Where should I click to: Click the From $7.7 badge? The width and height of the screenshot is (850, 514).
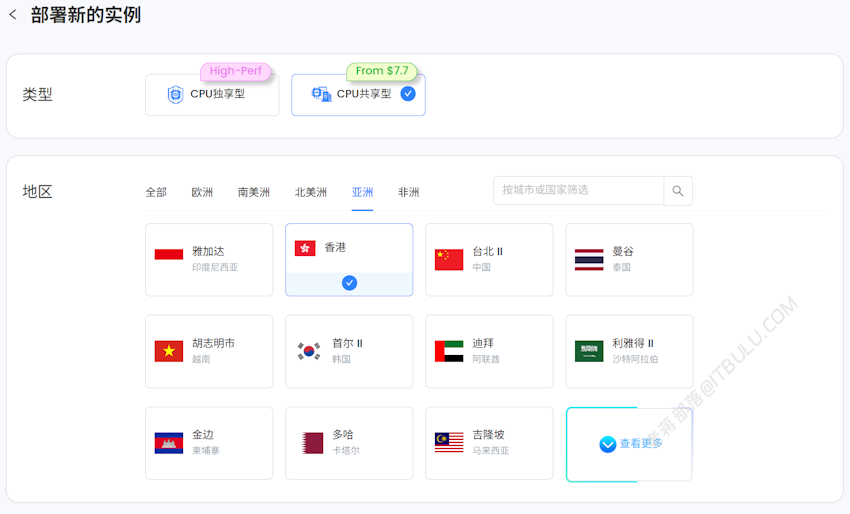coord(382,71)
